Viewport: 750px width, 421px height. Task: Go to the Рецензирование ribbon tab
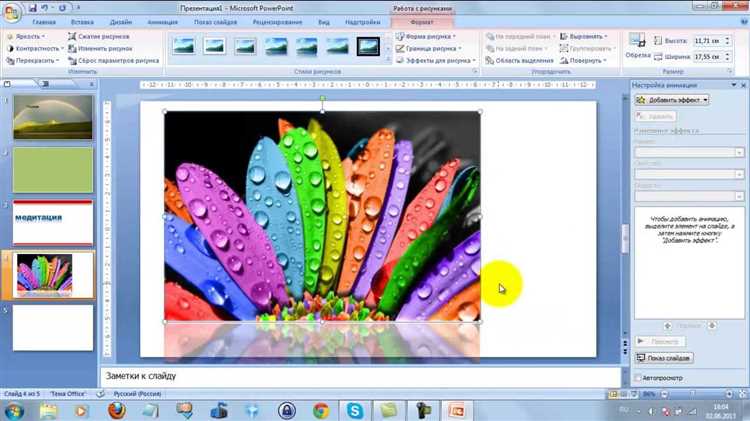pyautogui.click(x=277, y=22)
